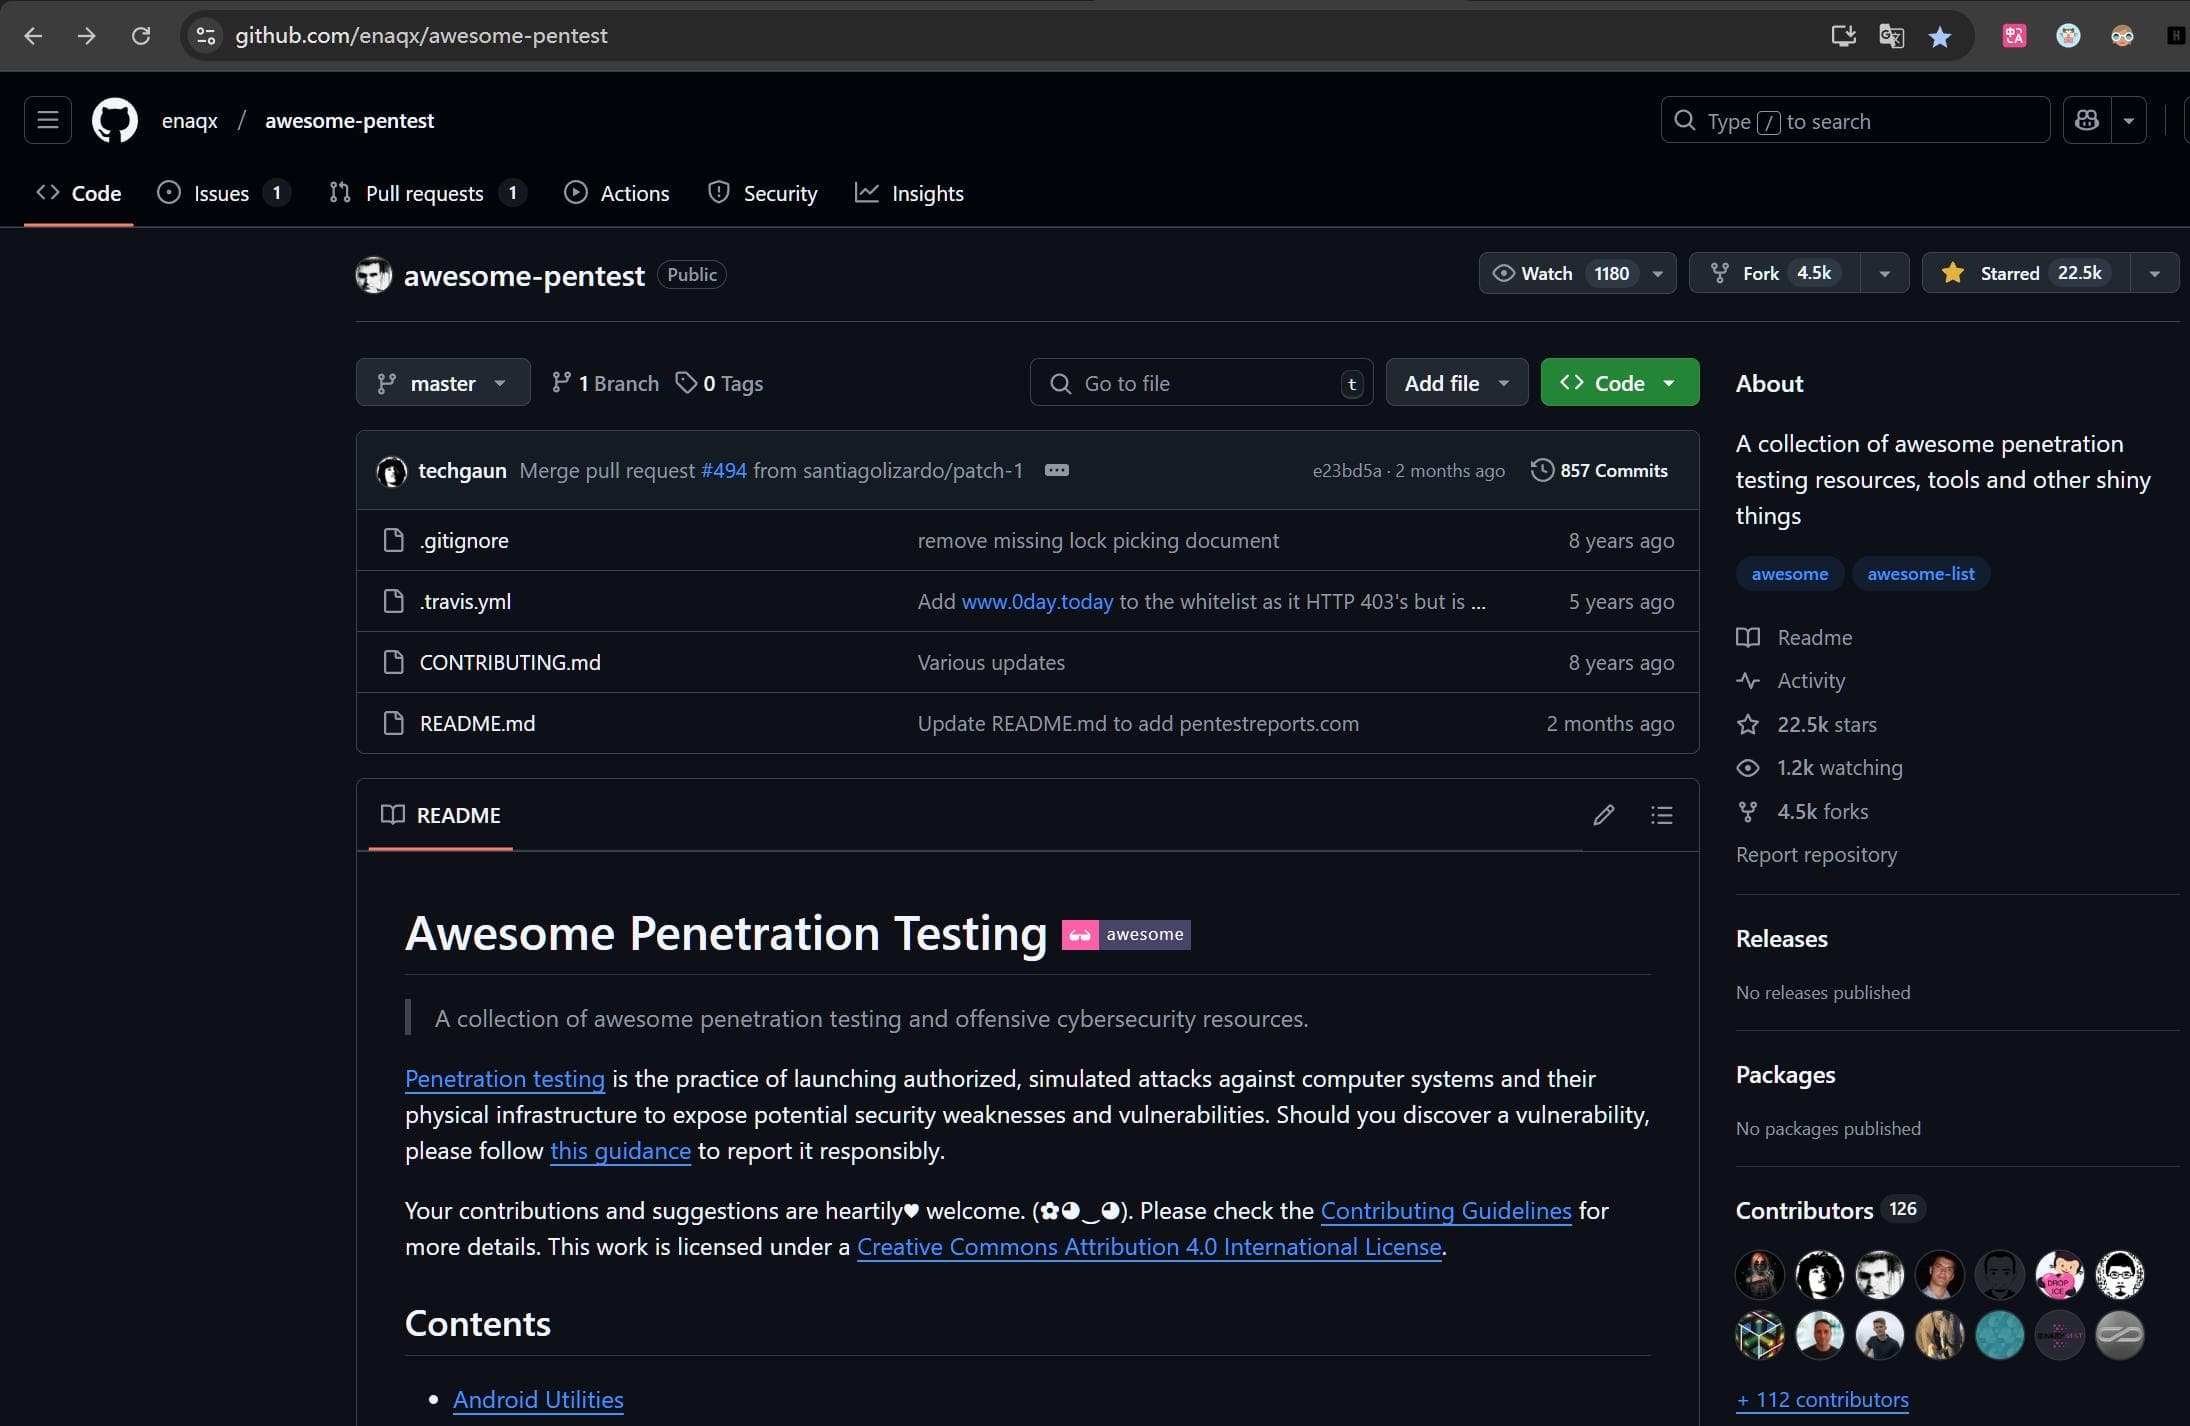This screenshot has height=1426, width=2190.
Task: Open the Issues tab
Action: [223, 193]
